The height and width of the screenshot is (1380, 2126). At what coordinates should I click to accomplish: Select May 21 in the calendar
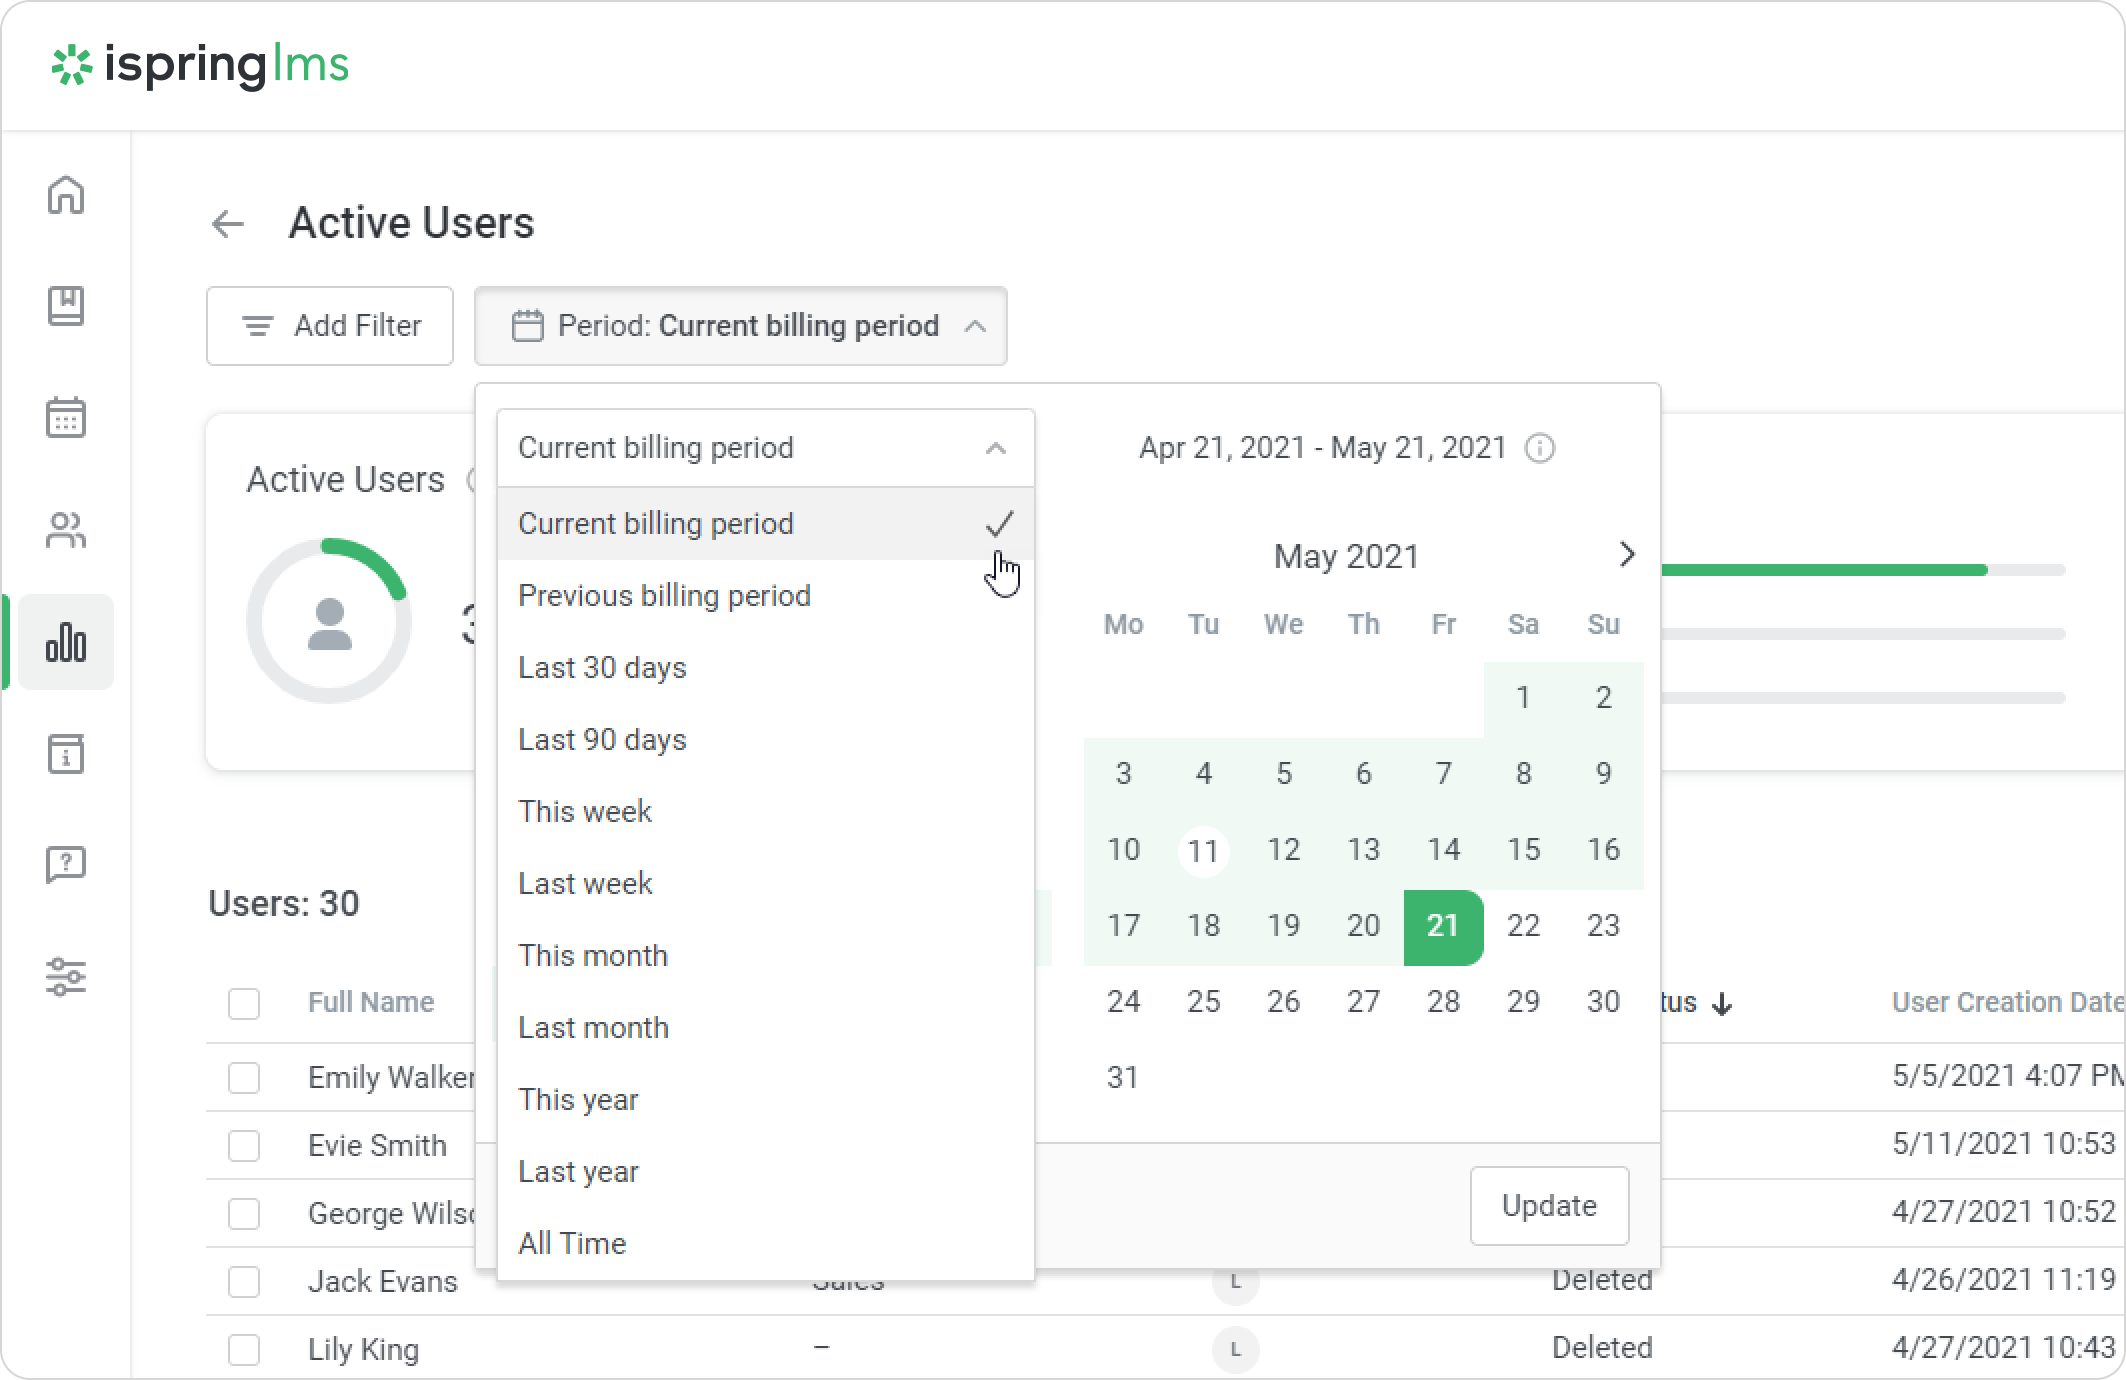(x=1442, y=926)
